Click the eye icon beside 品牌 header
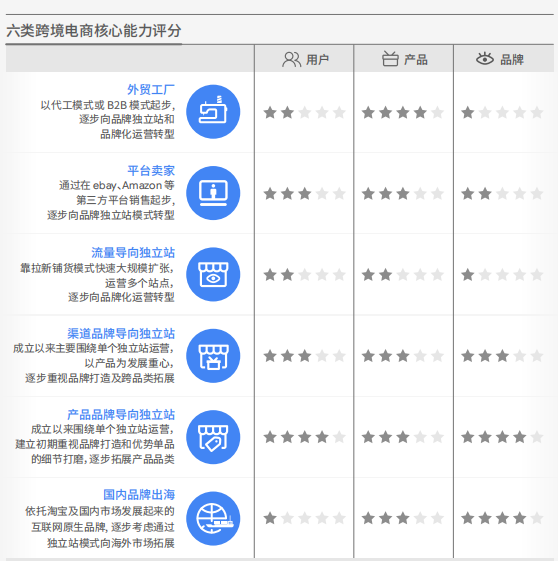Image resolution: width=558 pixels, height=561 pixels. click(485, 59)
